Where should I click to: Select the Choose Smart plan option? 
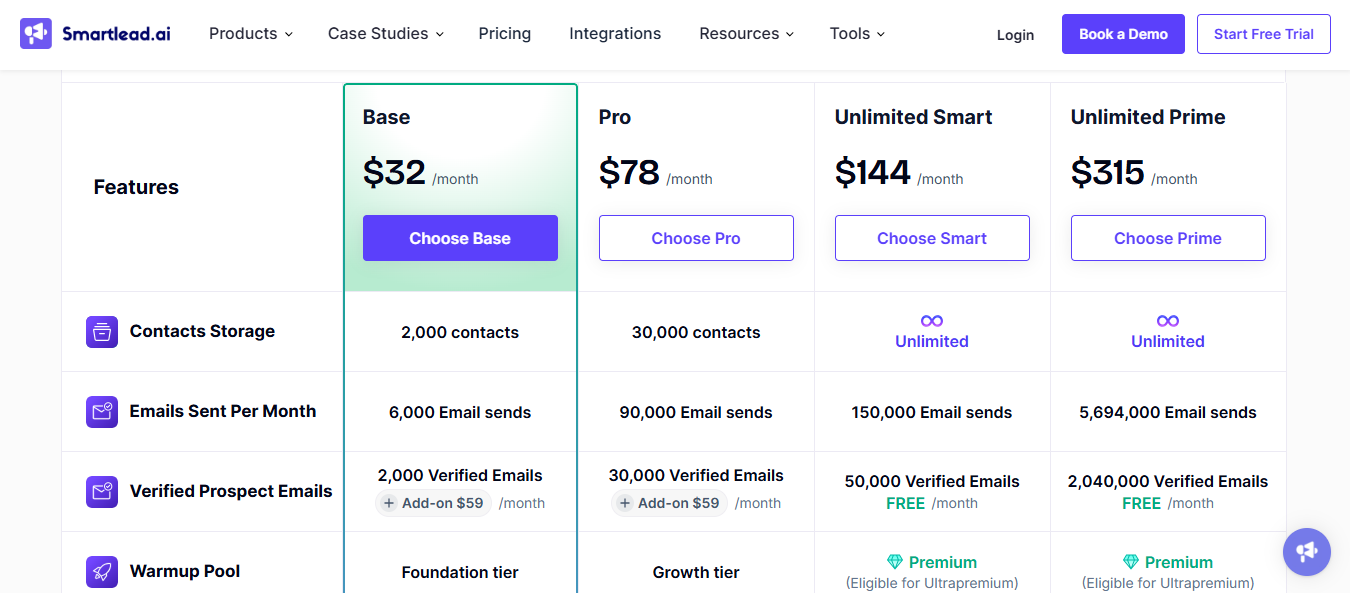tap(932, 238)
